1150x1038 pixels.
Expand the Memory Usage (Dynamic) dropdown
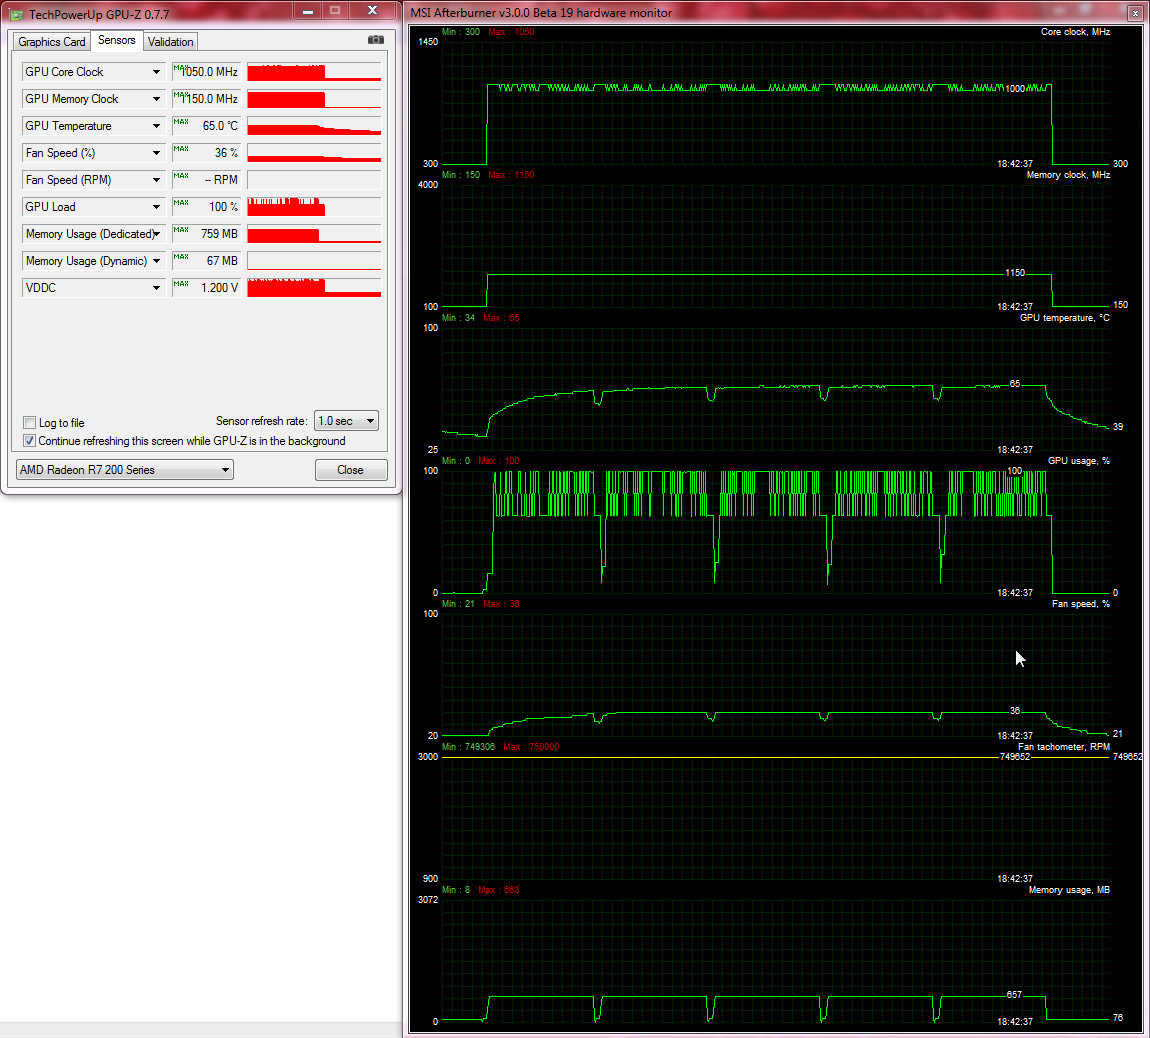[x=156, y=261]
